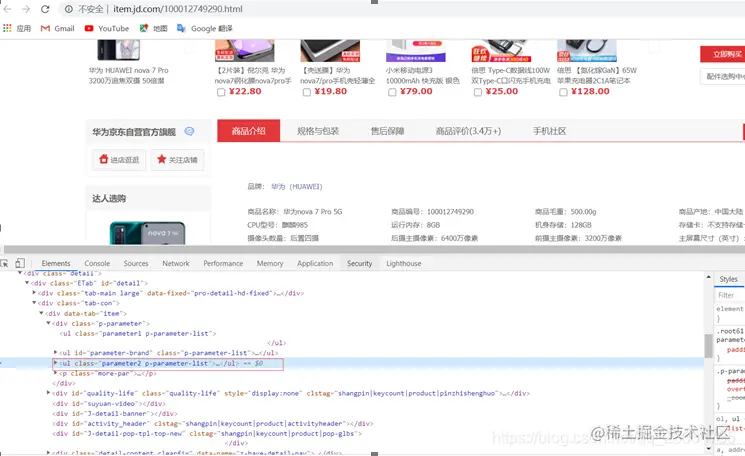Select the div id activity_header node
This screenshot has height=456, width=745.
212,423
